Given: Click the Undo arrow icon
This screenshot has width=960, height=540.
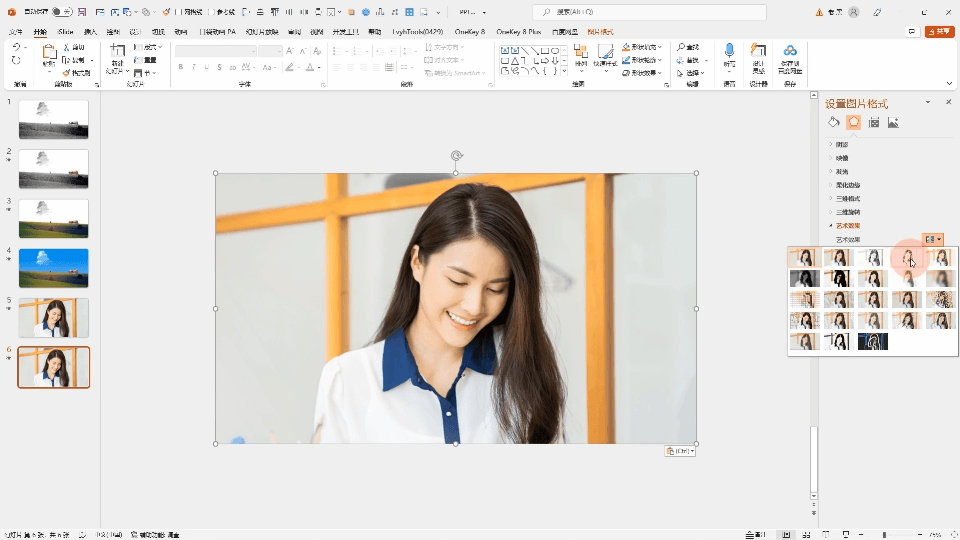Looking at the screenshot, I should pos(15,47).
